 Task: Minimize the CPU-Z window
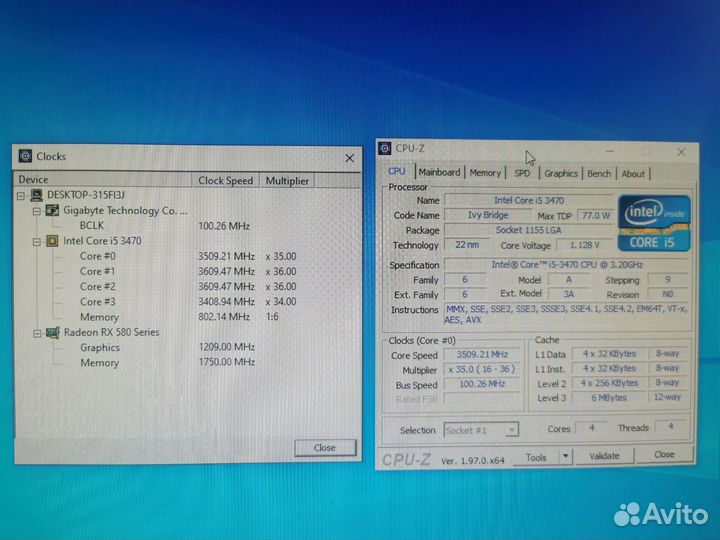(610, 151)
